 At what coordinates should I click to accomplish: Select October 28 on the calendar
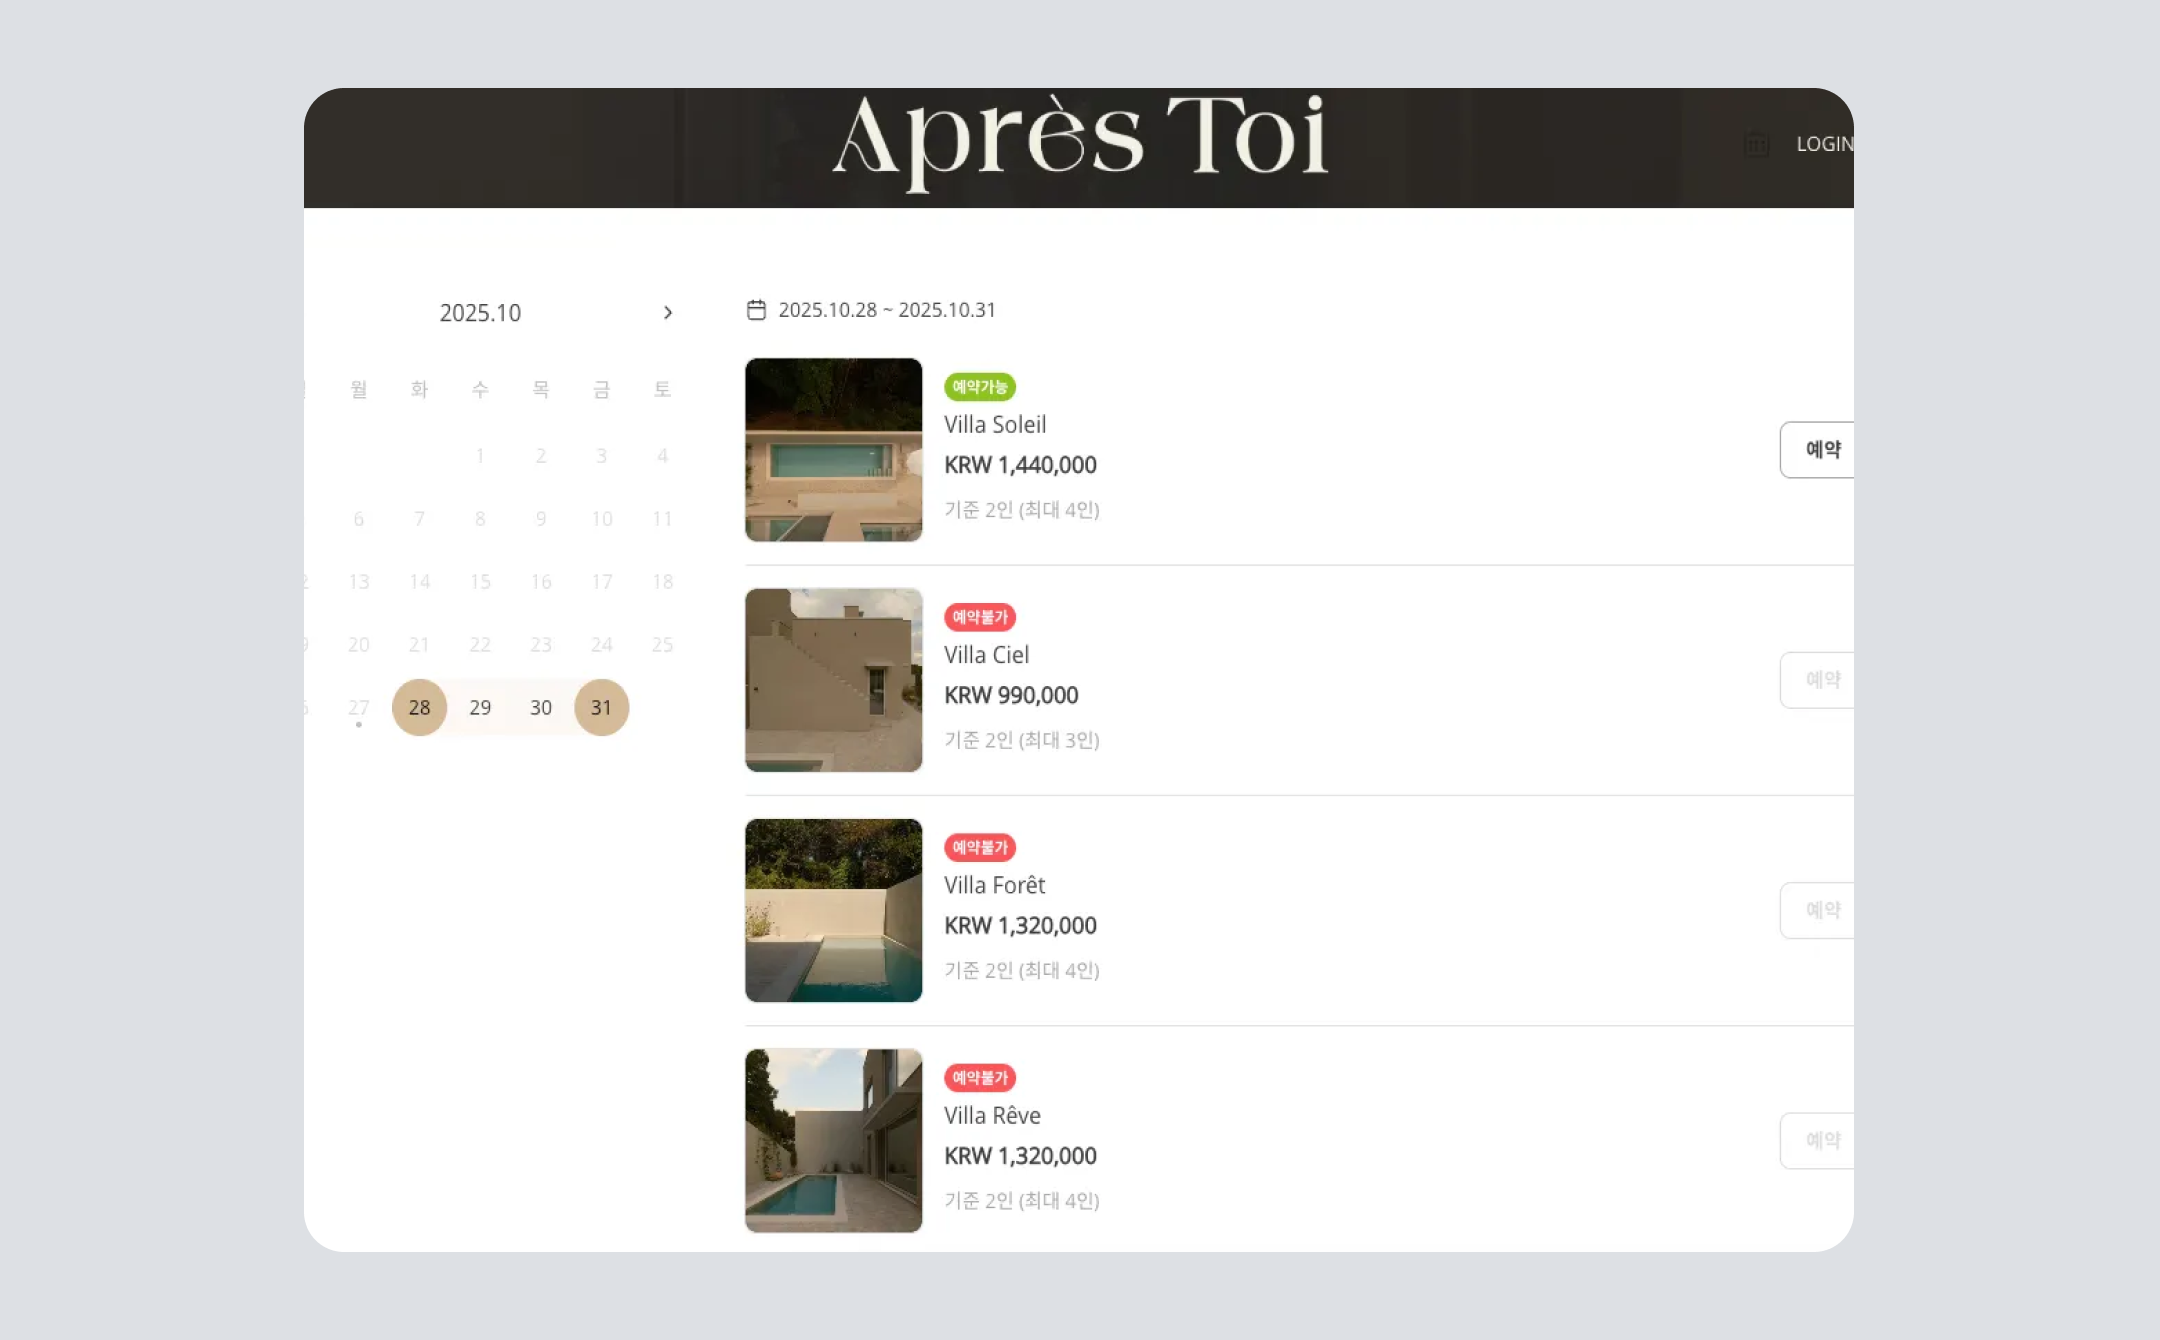(419, 707)
